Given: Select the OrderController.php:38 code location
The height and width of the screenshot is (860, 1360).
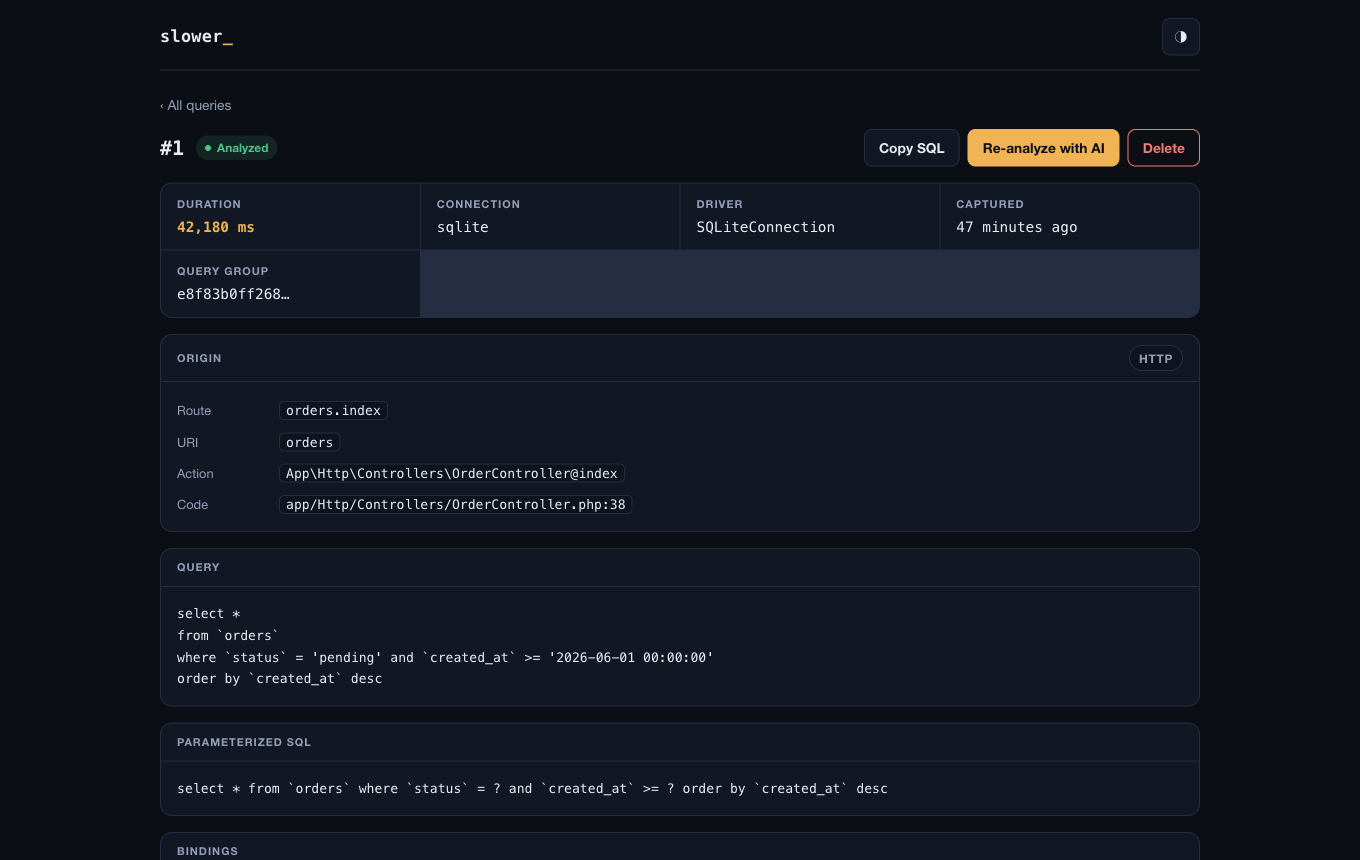Looking at the screenshot, I should point(455,505).
